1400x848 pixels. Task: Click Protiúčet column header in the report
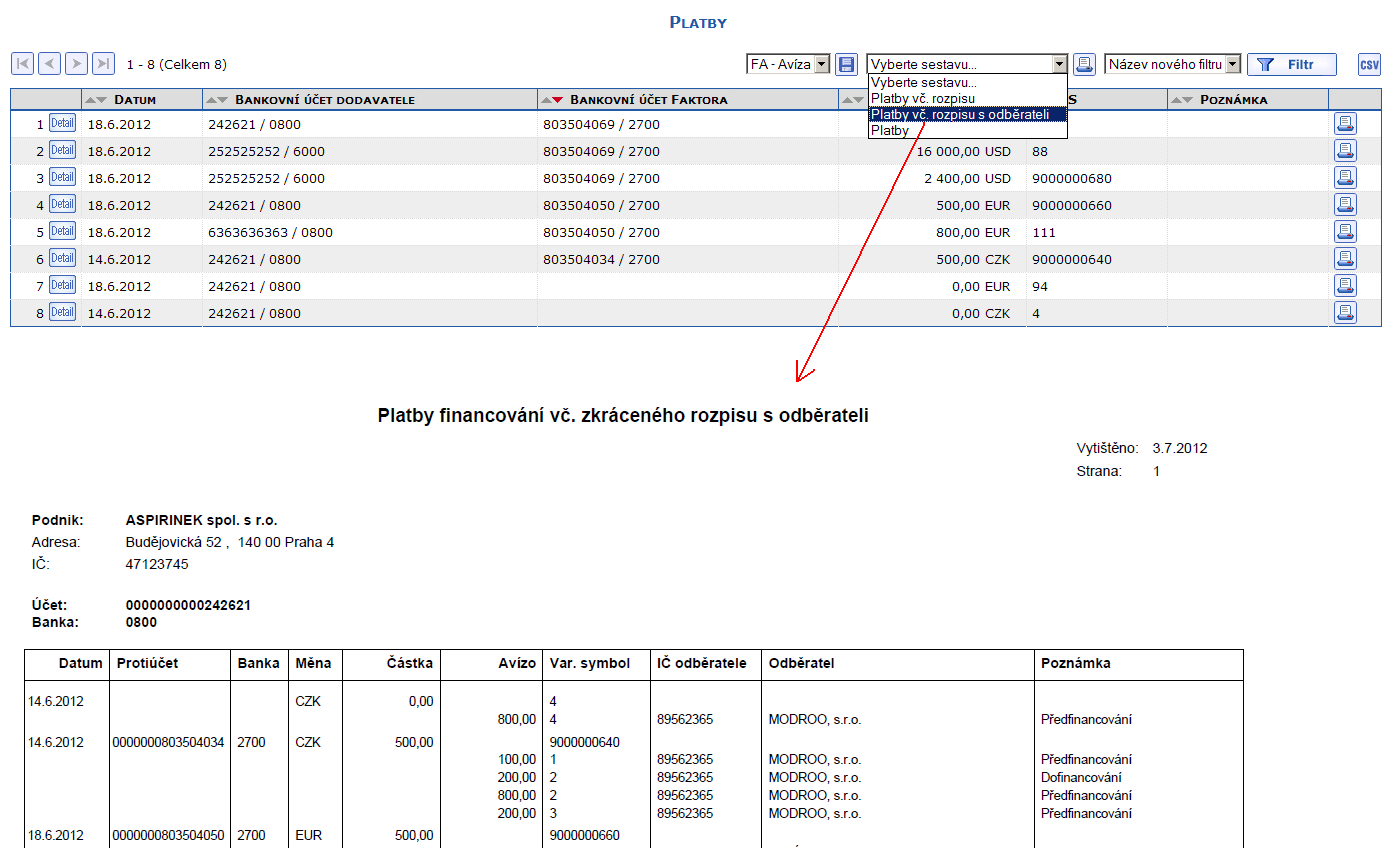pyautogui.click(x=148, y=663)
